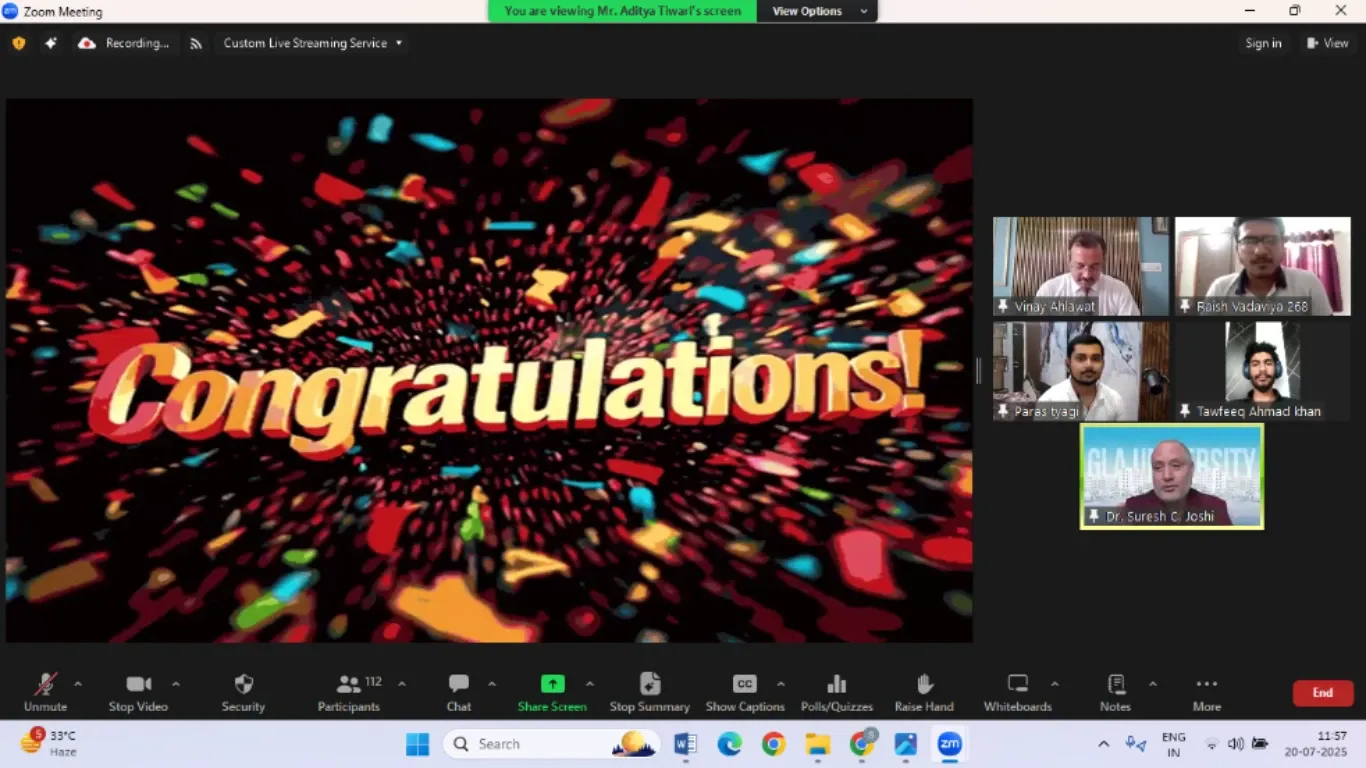This screenshot has width=1366, height=768.
Task: Open the More menu
Action: [1207, 685]
